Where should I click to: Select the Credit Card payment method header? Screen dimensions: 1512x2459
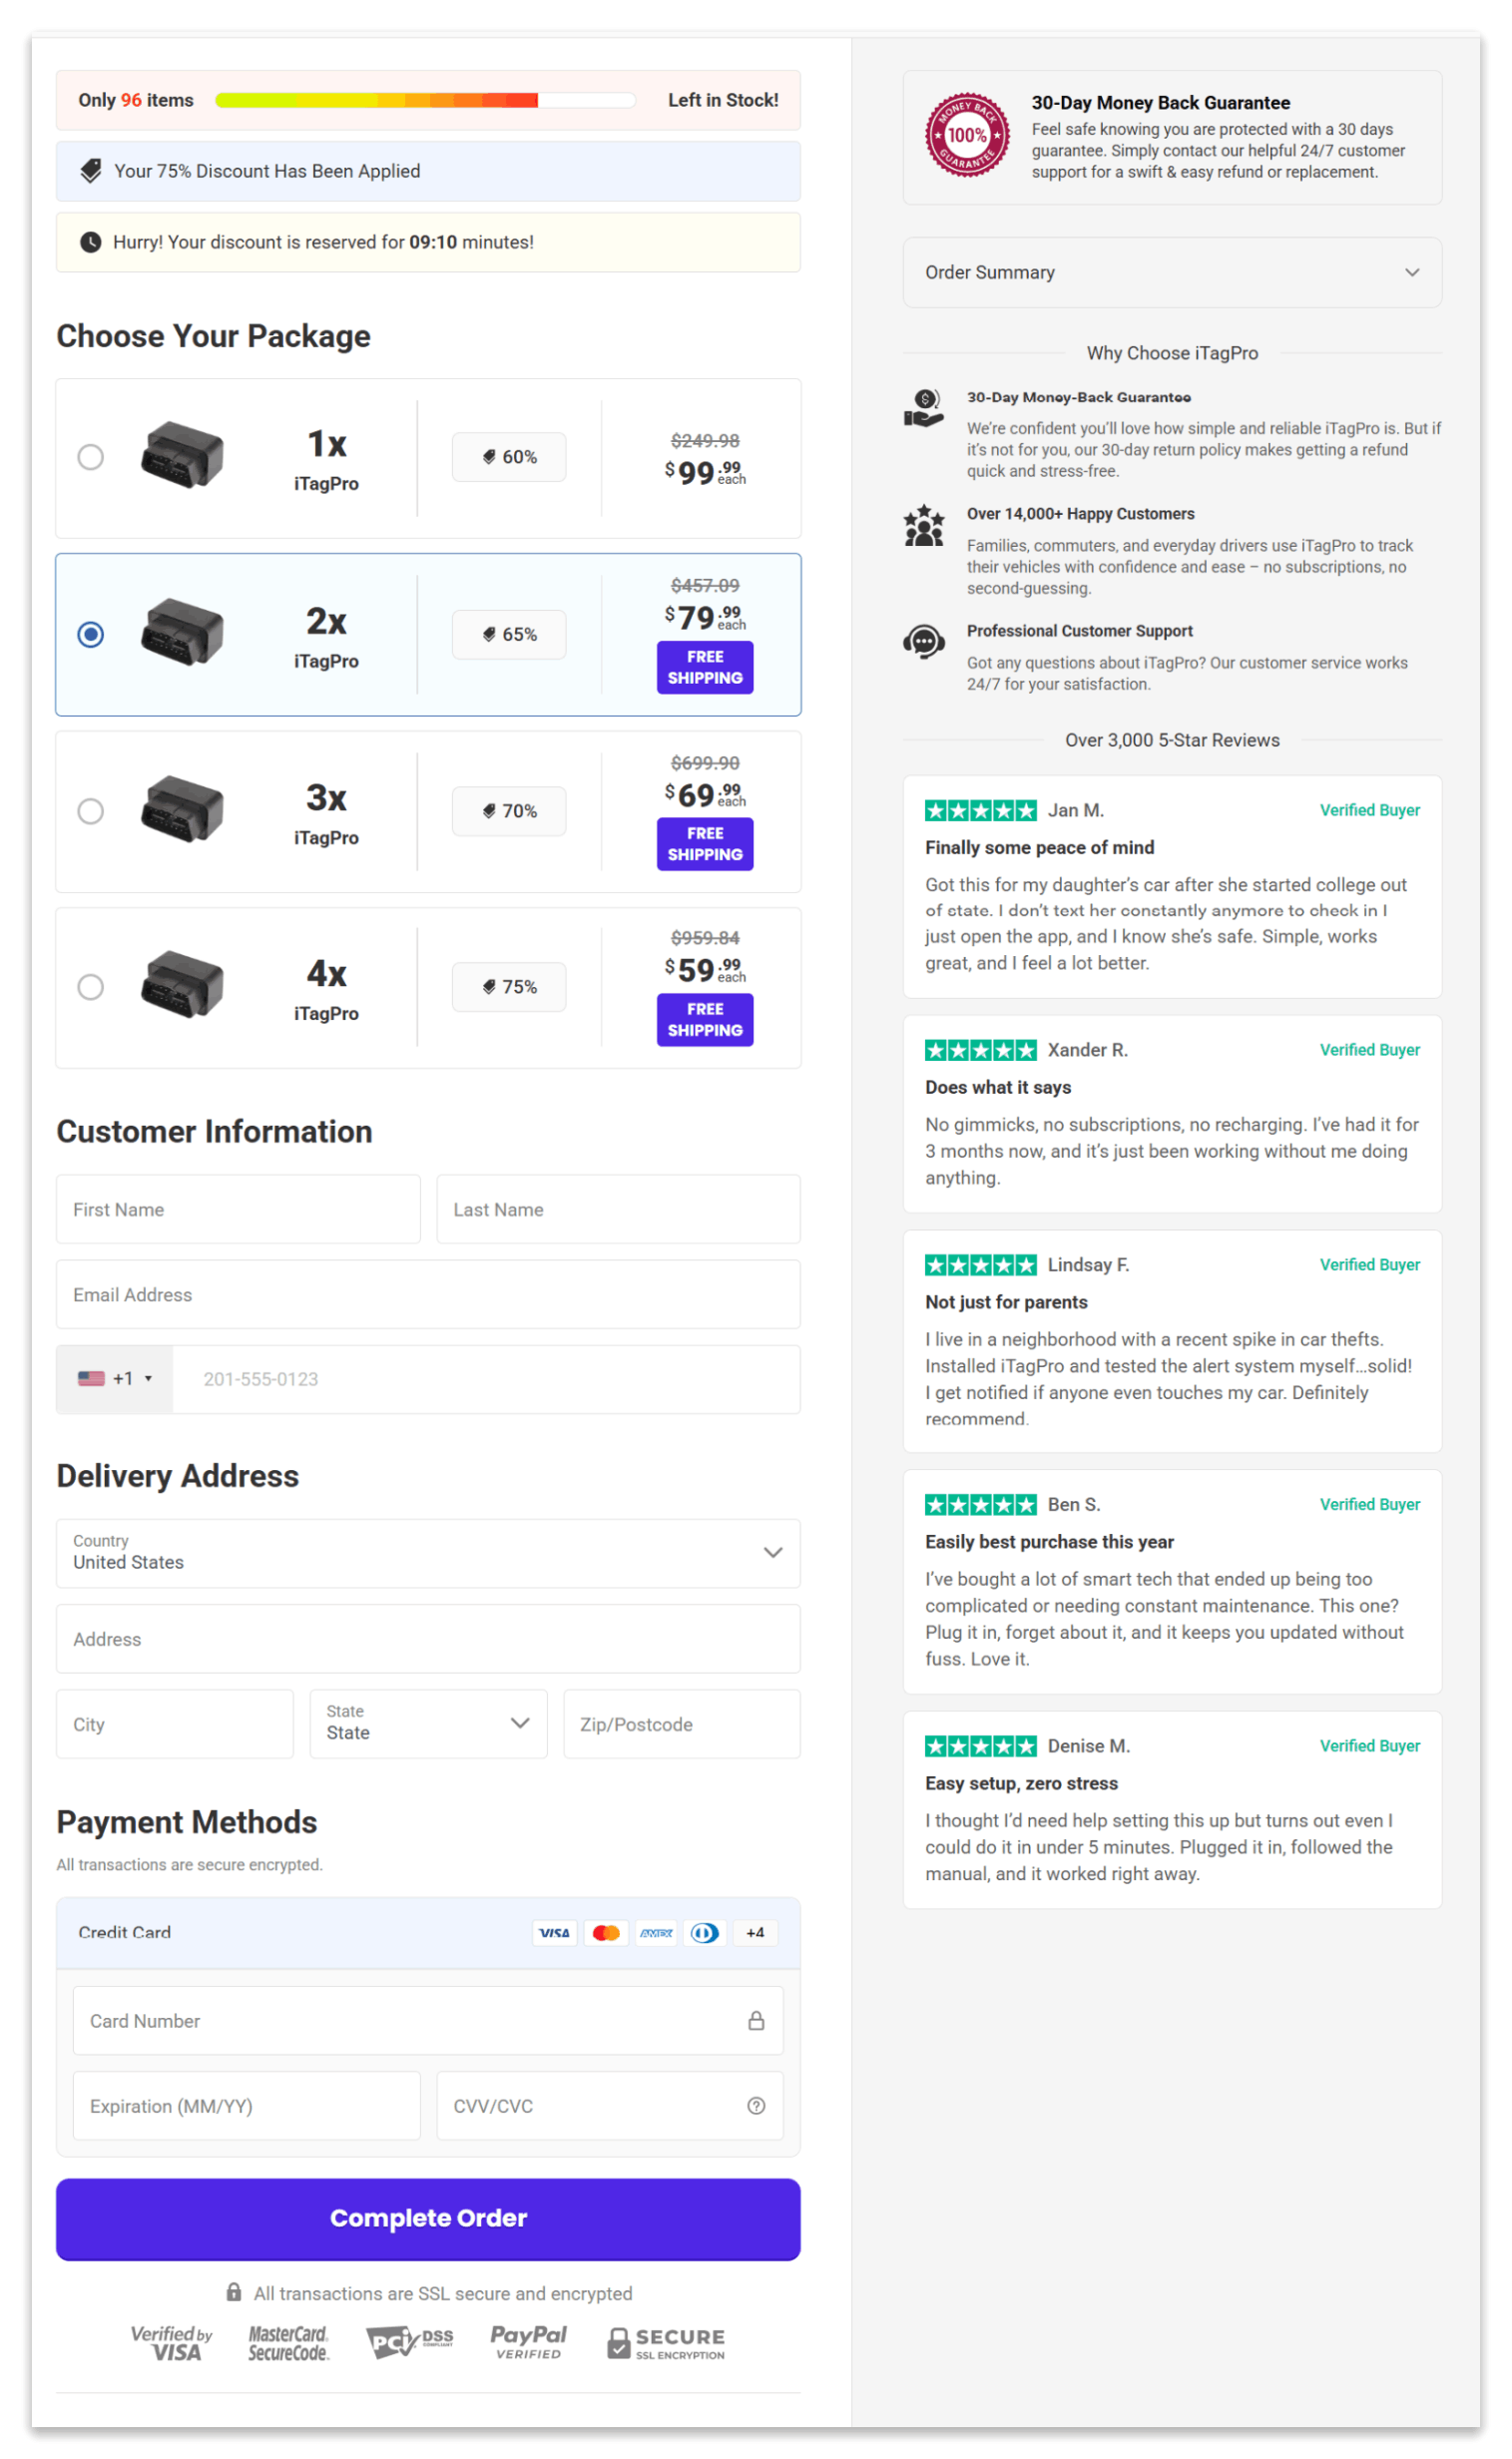tap(428, 1933)
